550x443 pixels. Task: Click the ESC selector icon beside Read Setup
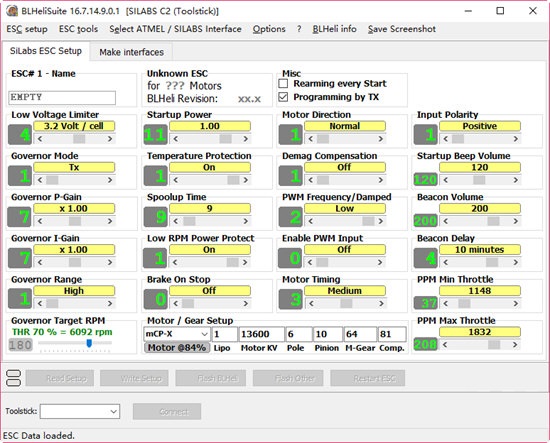coord(13,378)
